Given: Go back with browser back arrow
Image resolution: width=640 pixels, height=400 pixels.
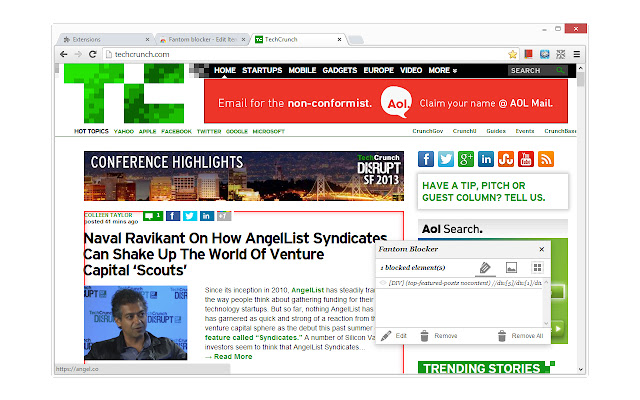Looking at the screenshot, I should [64, 54].
